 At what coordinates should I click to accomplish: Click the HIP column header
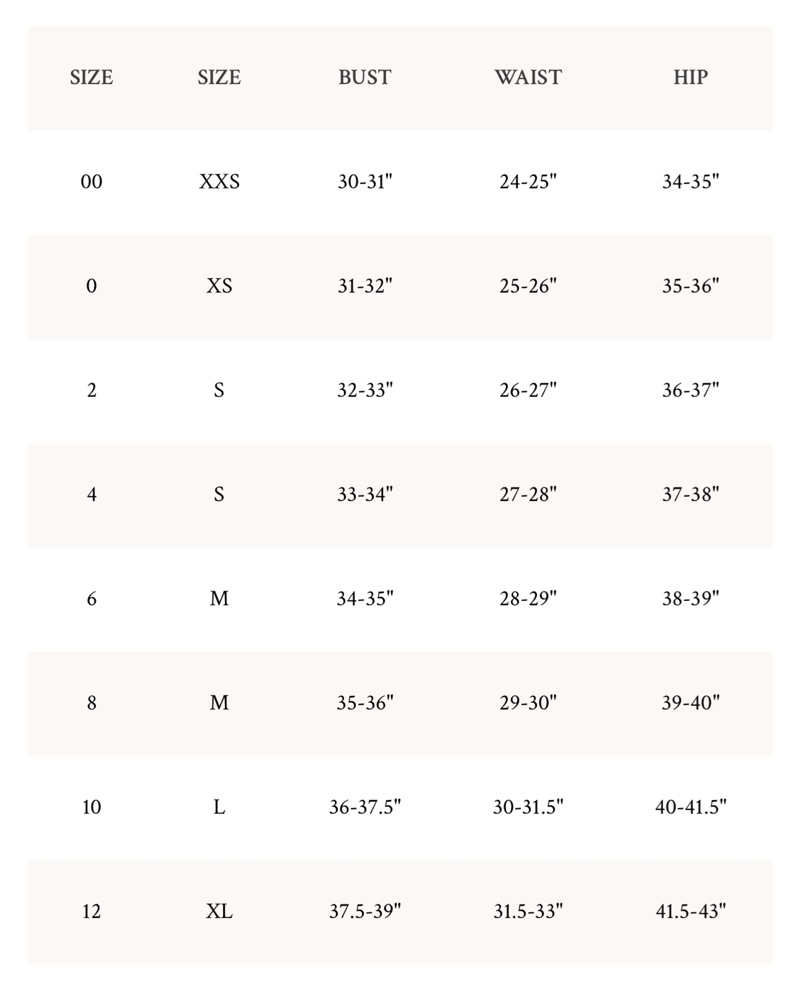(691, 77)
